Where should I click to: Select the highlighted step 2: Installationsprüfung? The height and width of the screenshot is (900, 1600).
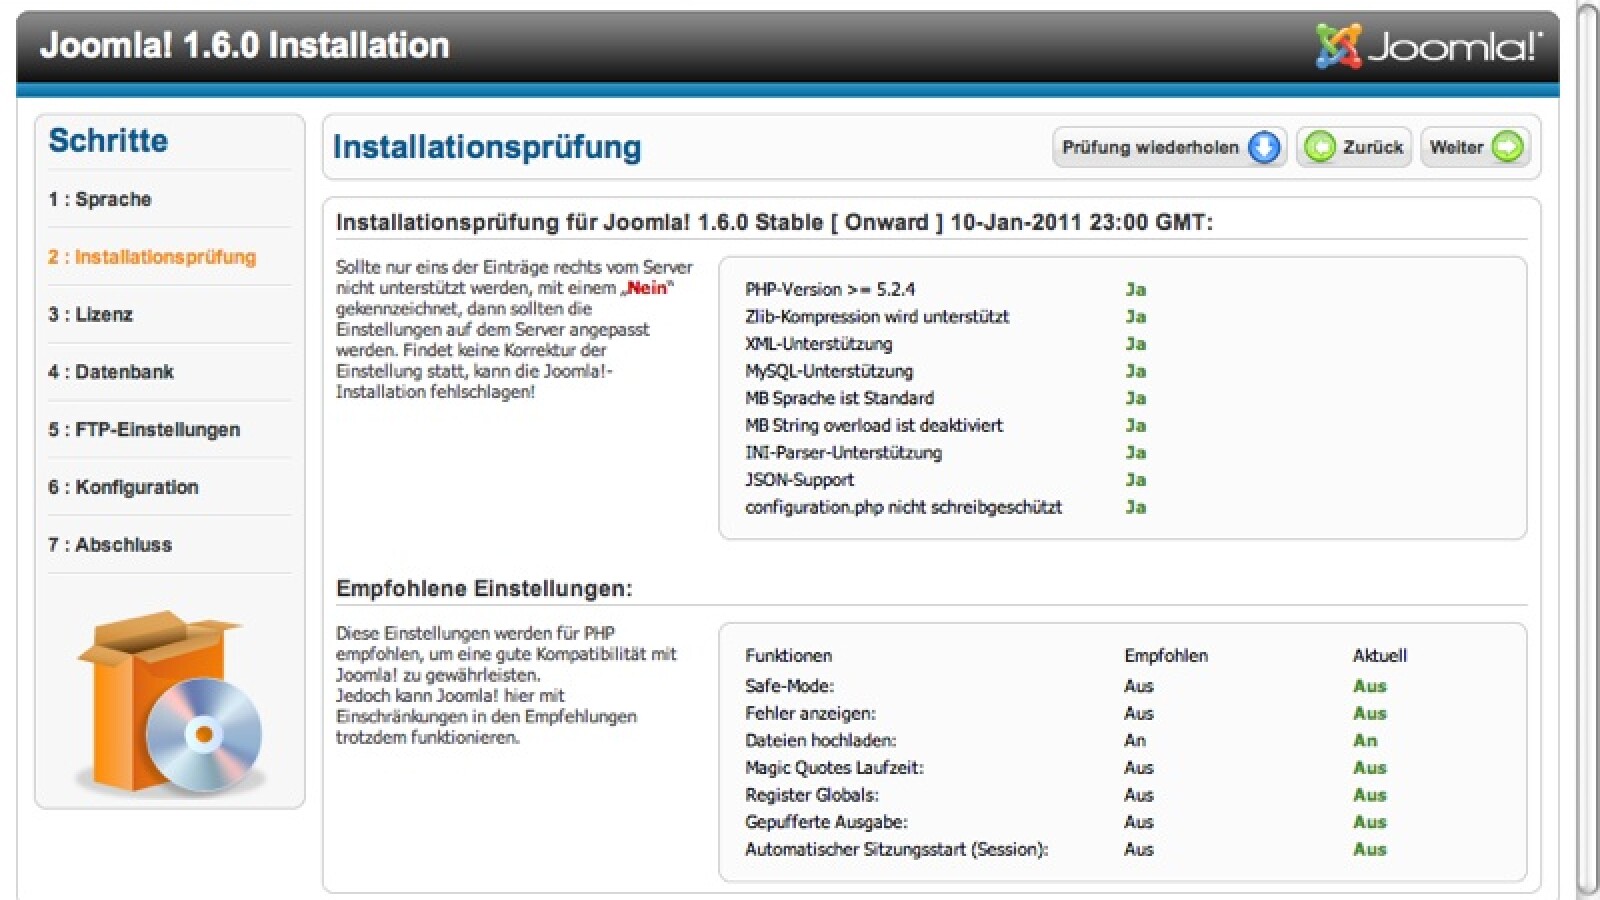point(152,257)
